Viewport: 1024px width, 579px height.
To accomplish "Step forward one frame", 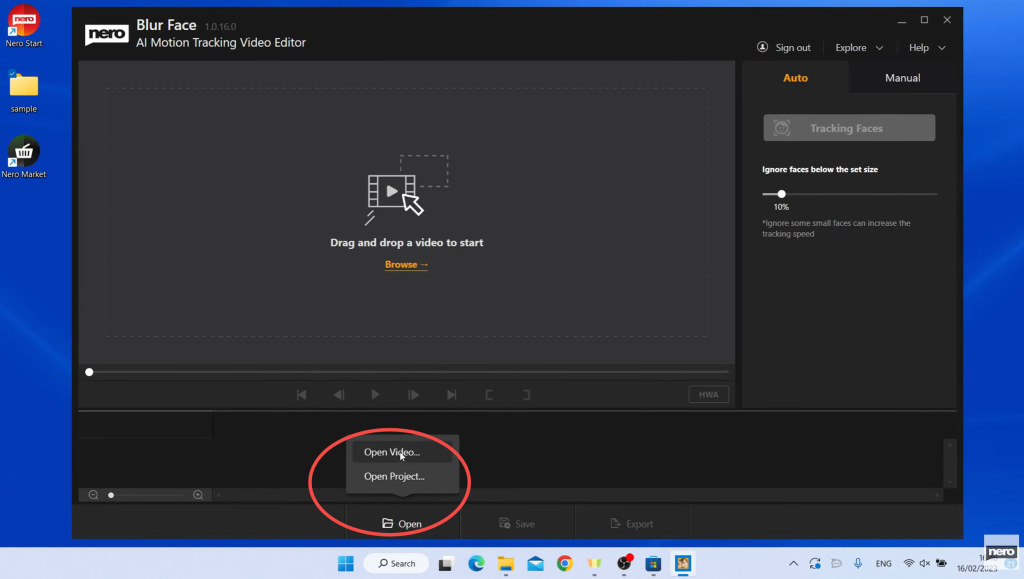I will [x=413, y=395].
